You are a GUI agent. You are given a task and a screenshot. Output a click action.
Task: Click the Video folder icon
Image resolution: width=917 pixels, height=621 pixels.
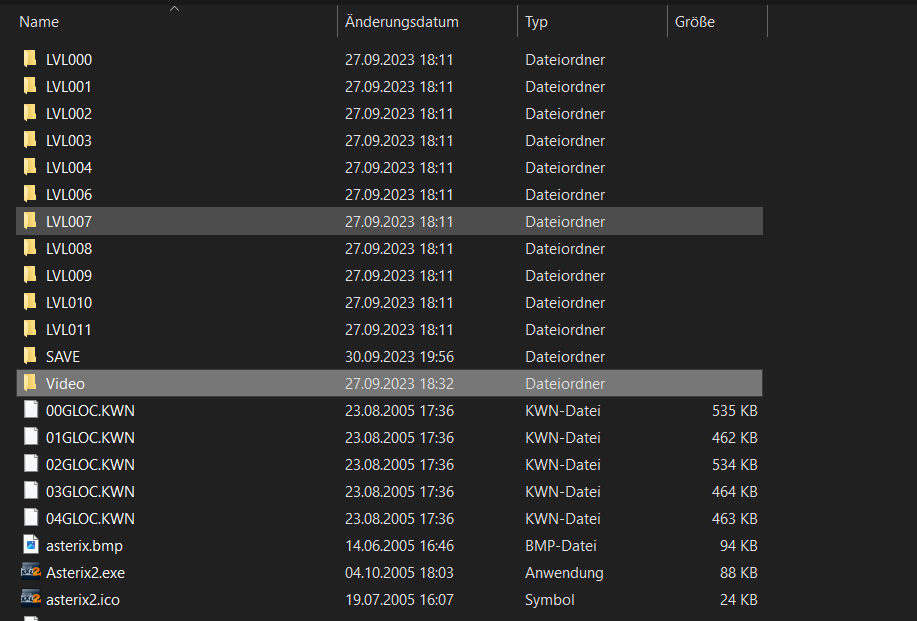tap(30, 383)
